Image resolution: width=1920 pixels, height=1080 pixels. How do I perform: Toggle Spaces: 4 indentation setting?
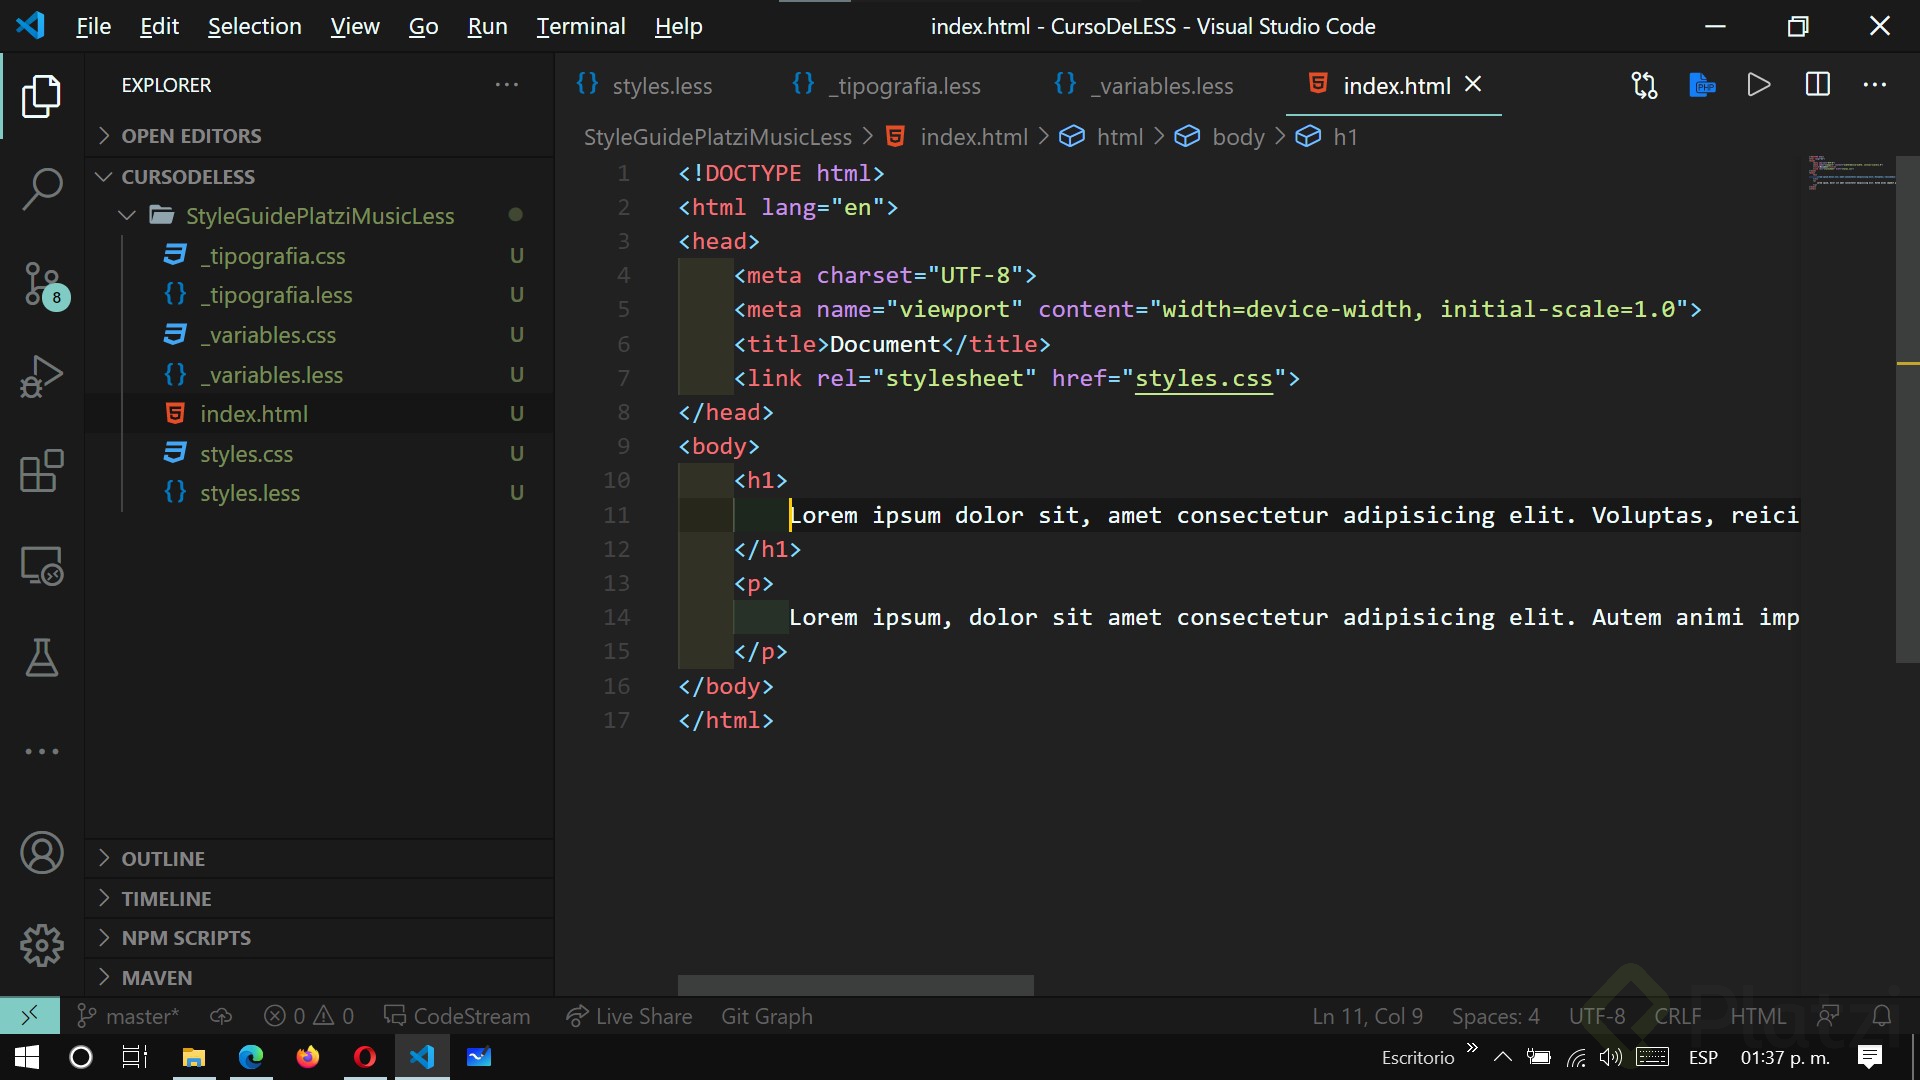tap(1495, 1016)
